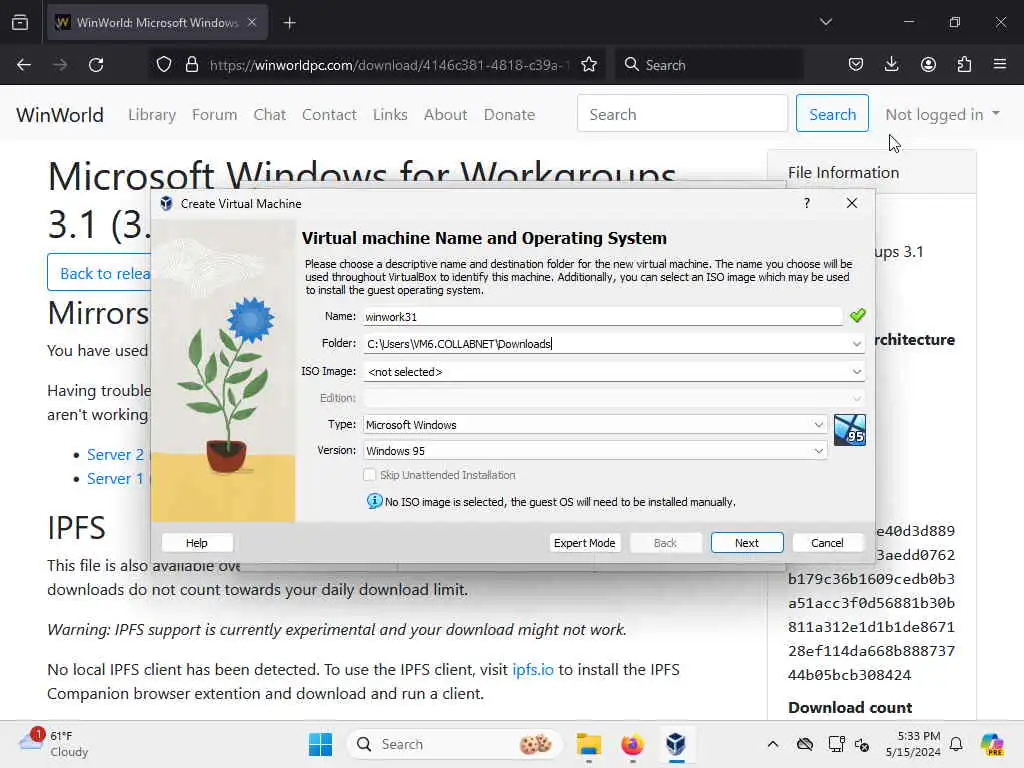Open Firefox View icon at top left
This screenshot has height=768, width=1024.
point(20,23)
